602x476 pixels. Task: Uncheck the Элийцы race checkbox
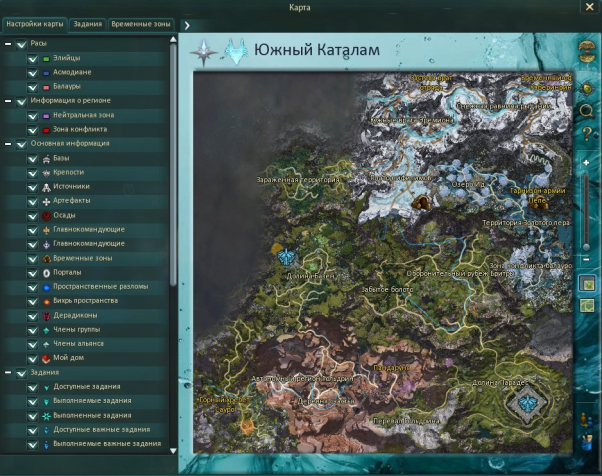32,58
